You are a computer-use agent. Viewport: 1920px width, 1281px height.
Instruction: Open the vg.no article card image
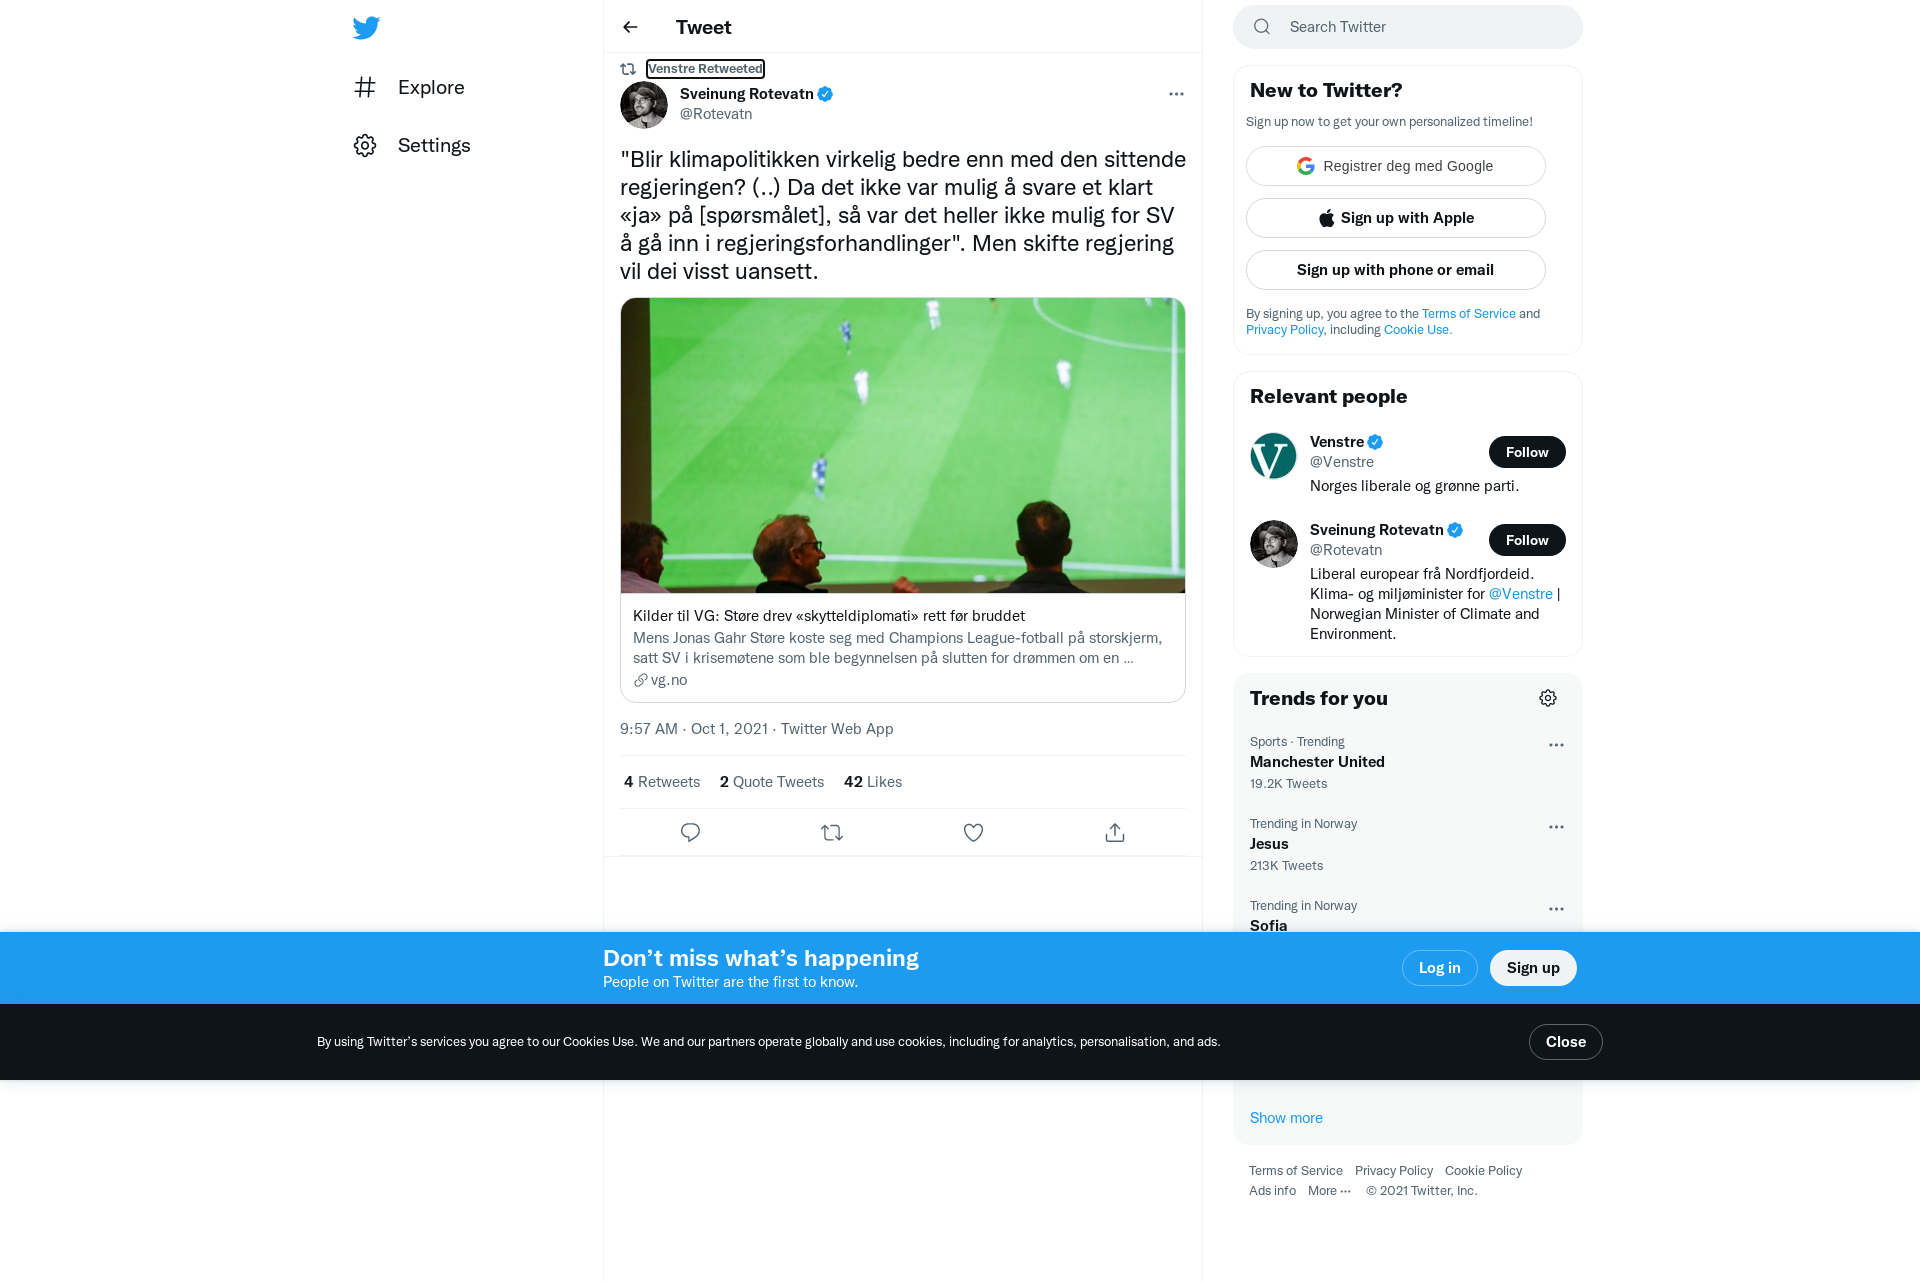(903, 445)
